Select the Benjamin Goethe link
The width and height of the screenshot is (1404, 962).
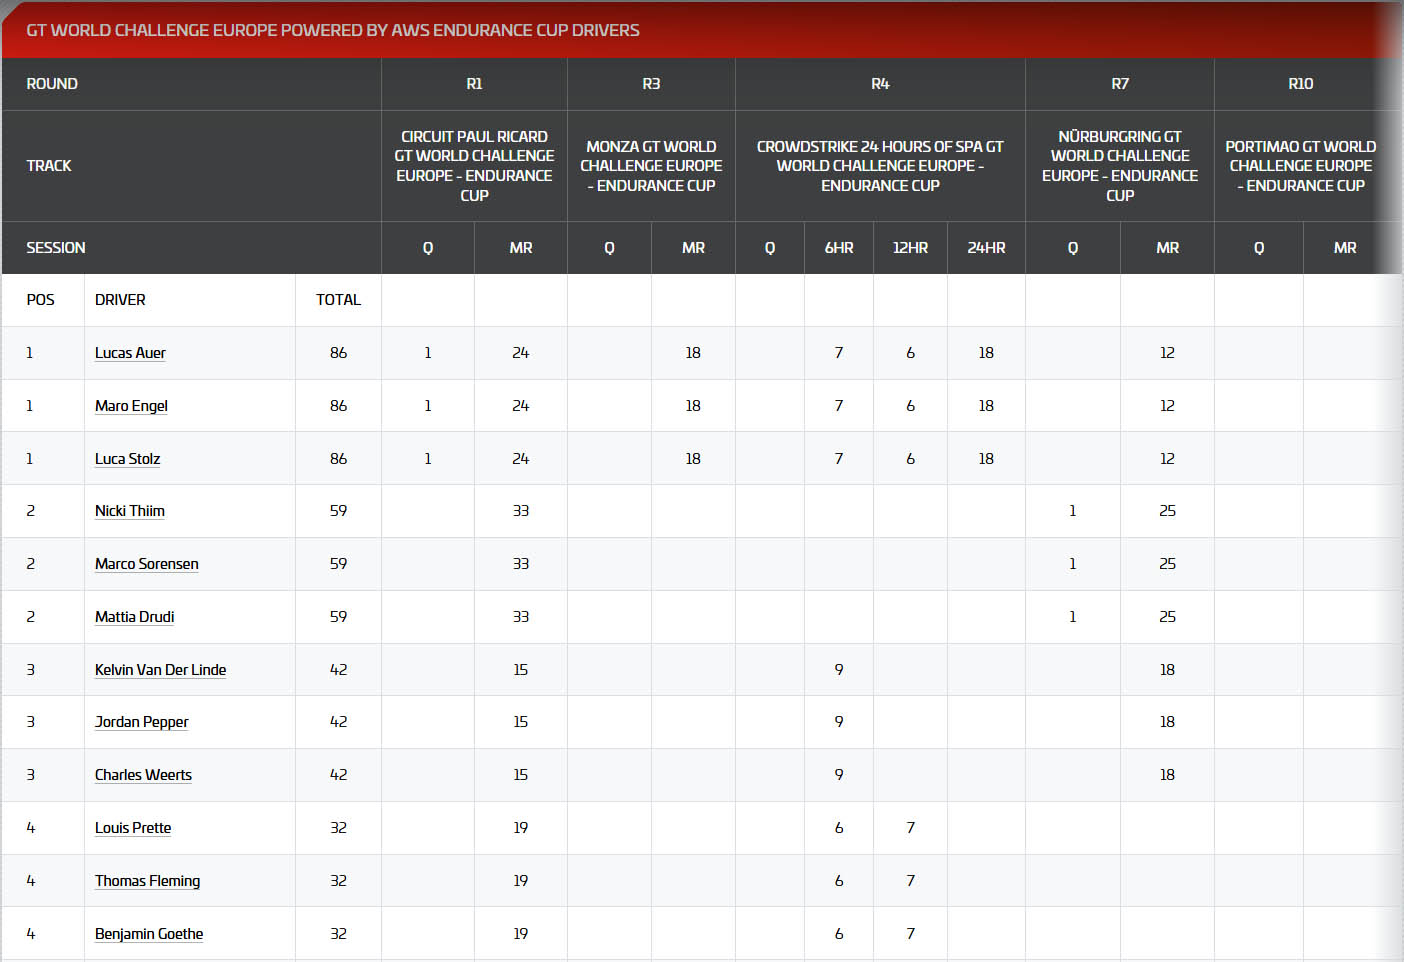click(x=149, y=934)
